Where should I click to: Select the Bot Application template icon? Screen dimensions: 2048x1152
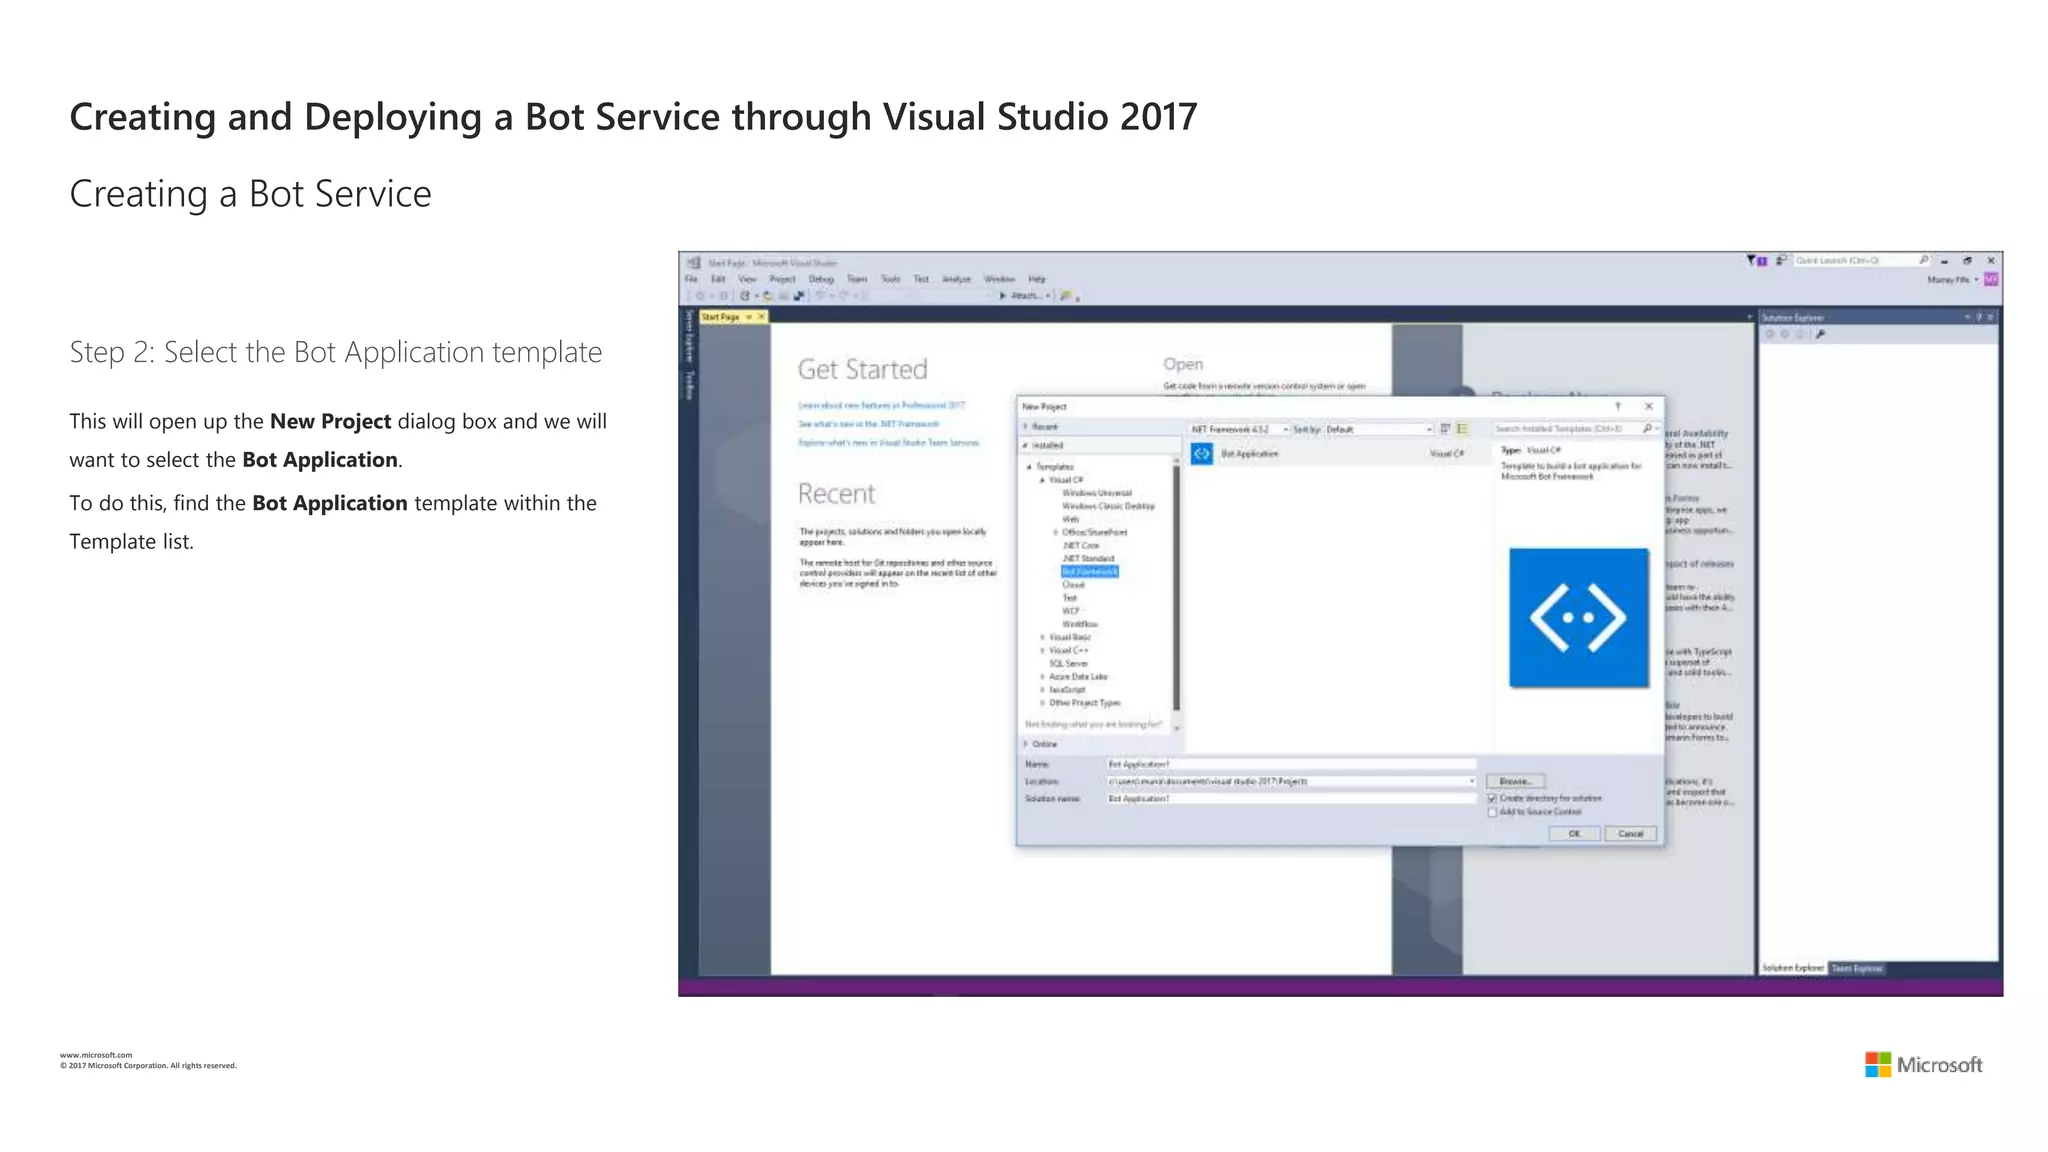(1202, 454)
